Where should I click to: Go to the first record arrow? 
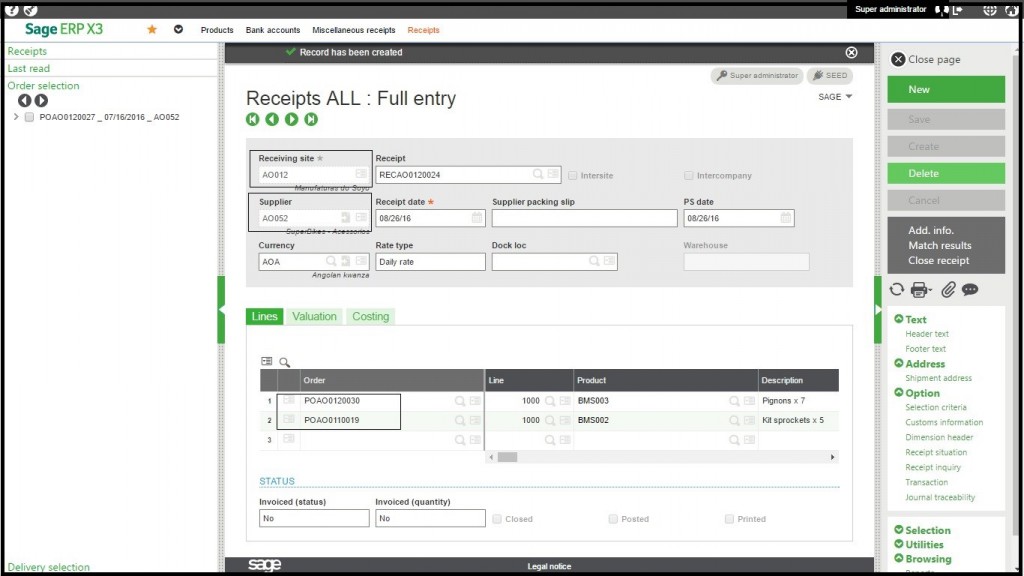[x=253, y=119]
